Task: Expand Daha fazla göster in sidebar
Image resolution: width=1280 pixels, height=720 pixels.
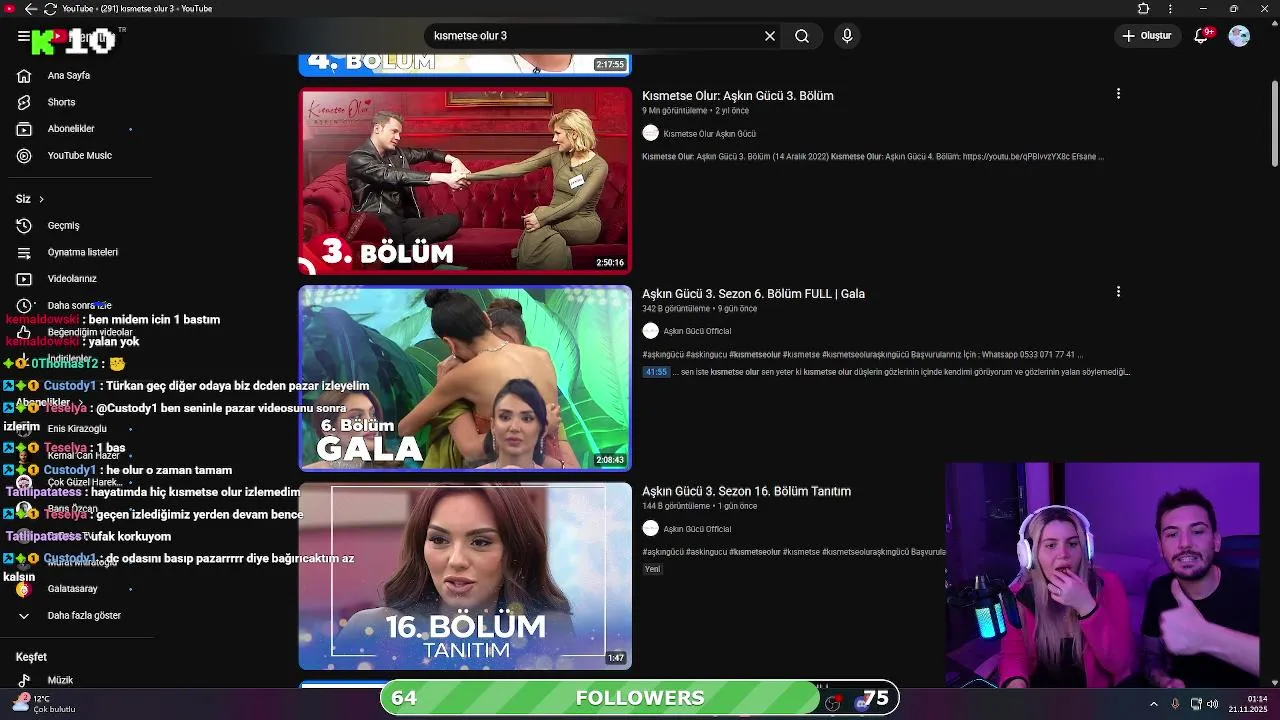Action: click(84, 616)
